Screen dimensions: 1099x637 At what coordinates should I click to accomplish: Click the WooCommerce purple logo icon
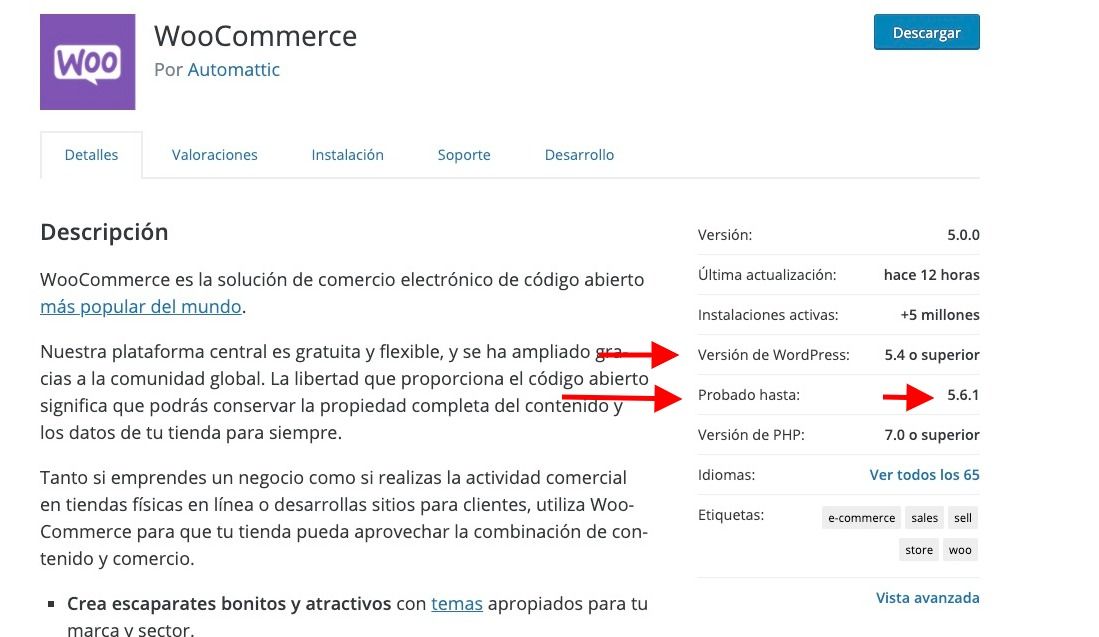[88, 62]
